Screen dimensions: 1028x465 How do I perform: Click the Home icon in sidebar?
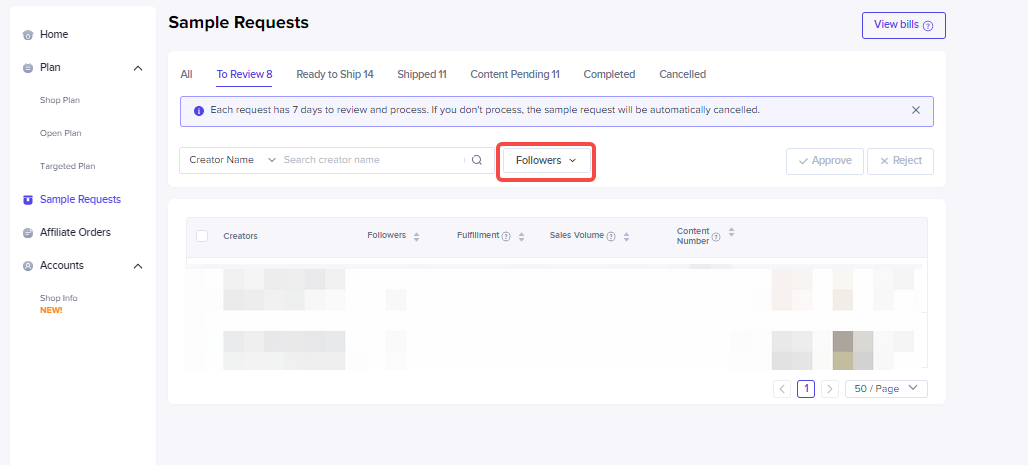[28, 35]
